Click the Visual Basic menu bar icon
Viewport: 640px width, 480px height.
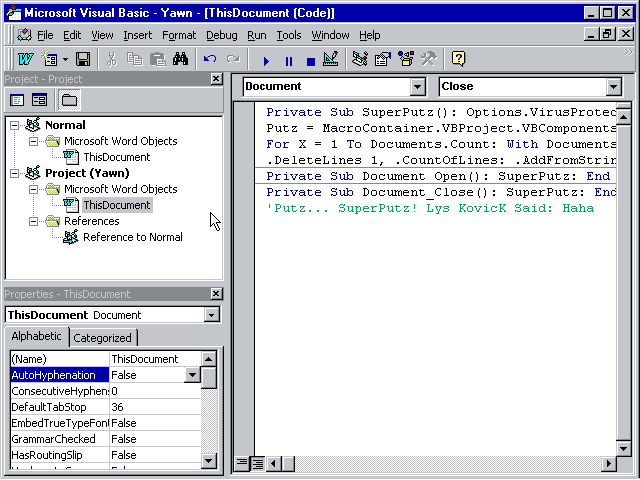(x=24, y=36)
